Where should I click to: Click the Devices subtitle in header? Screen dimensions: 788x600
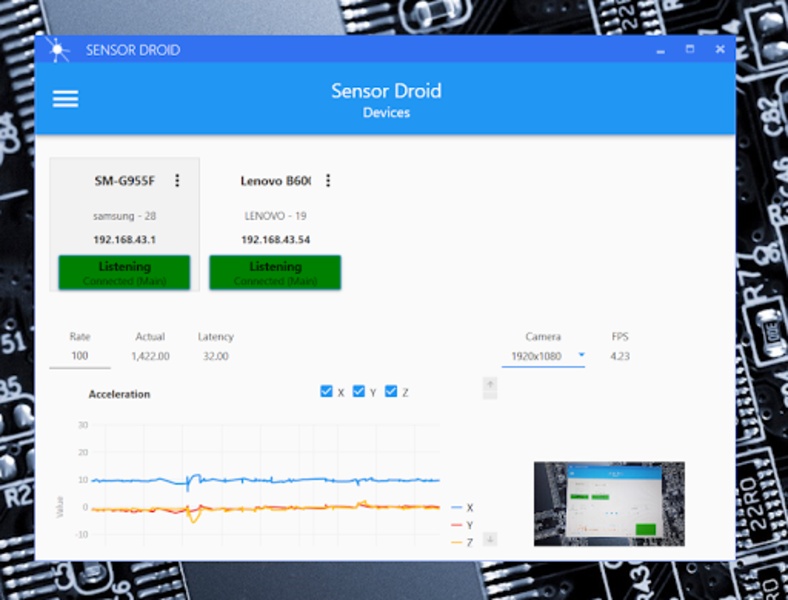click(x=386, y=113)
